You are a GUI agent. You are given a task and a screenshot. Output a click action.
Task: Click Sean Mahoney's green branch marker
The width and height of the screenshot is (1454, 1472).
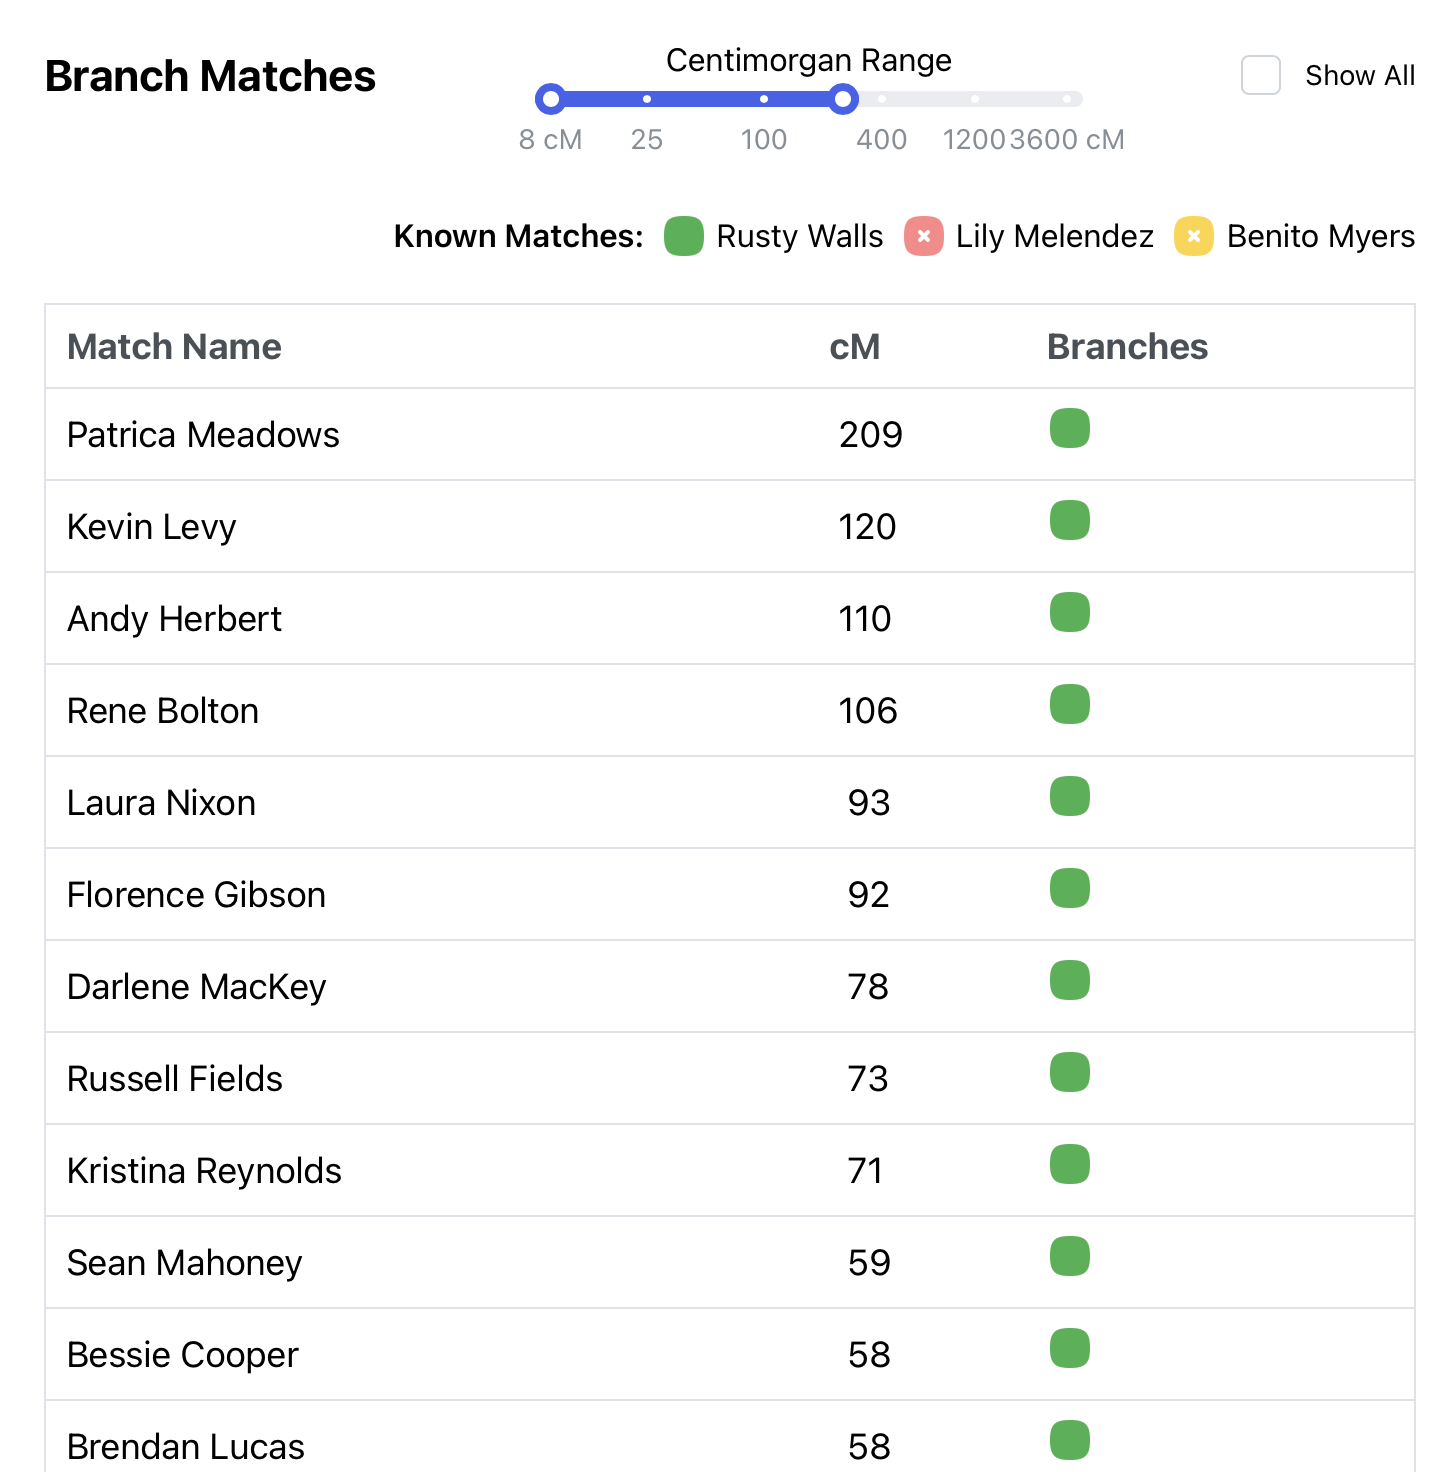[1069, 1257]
